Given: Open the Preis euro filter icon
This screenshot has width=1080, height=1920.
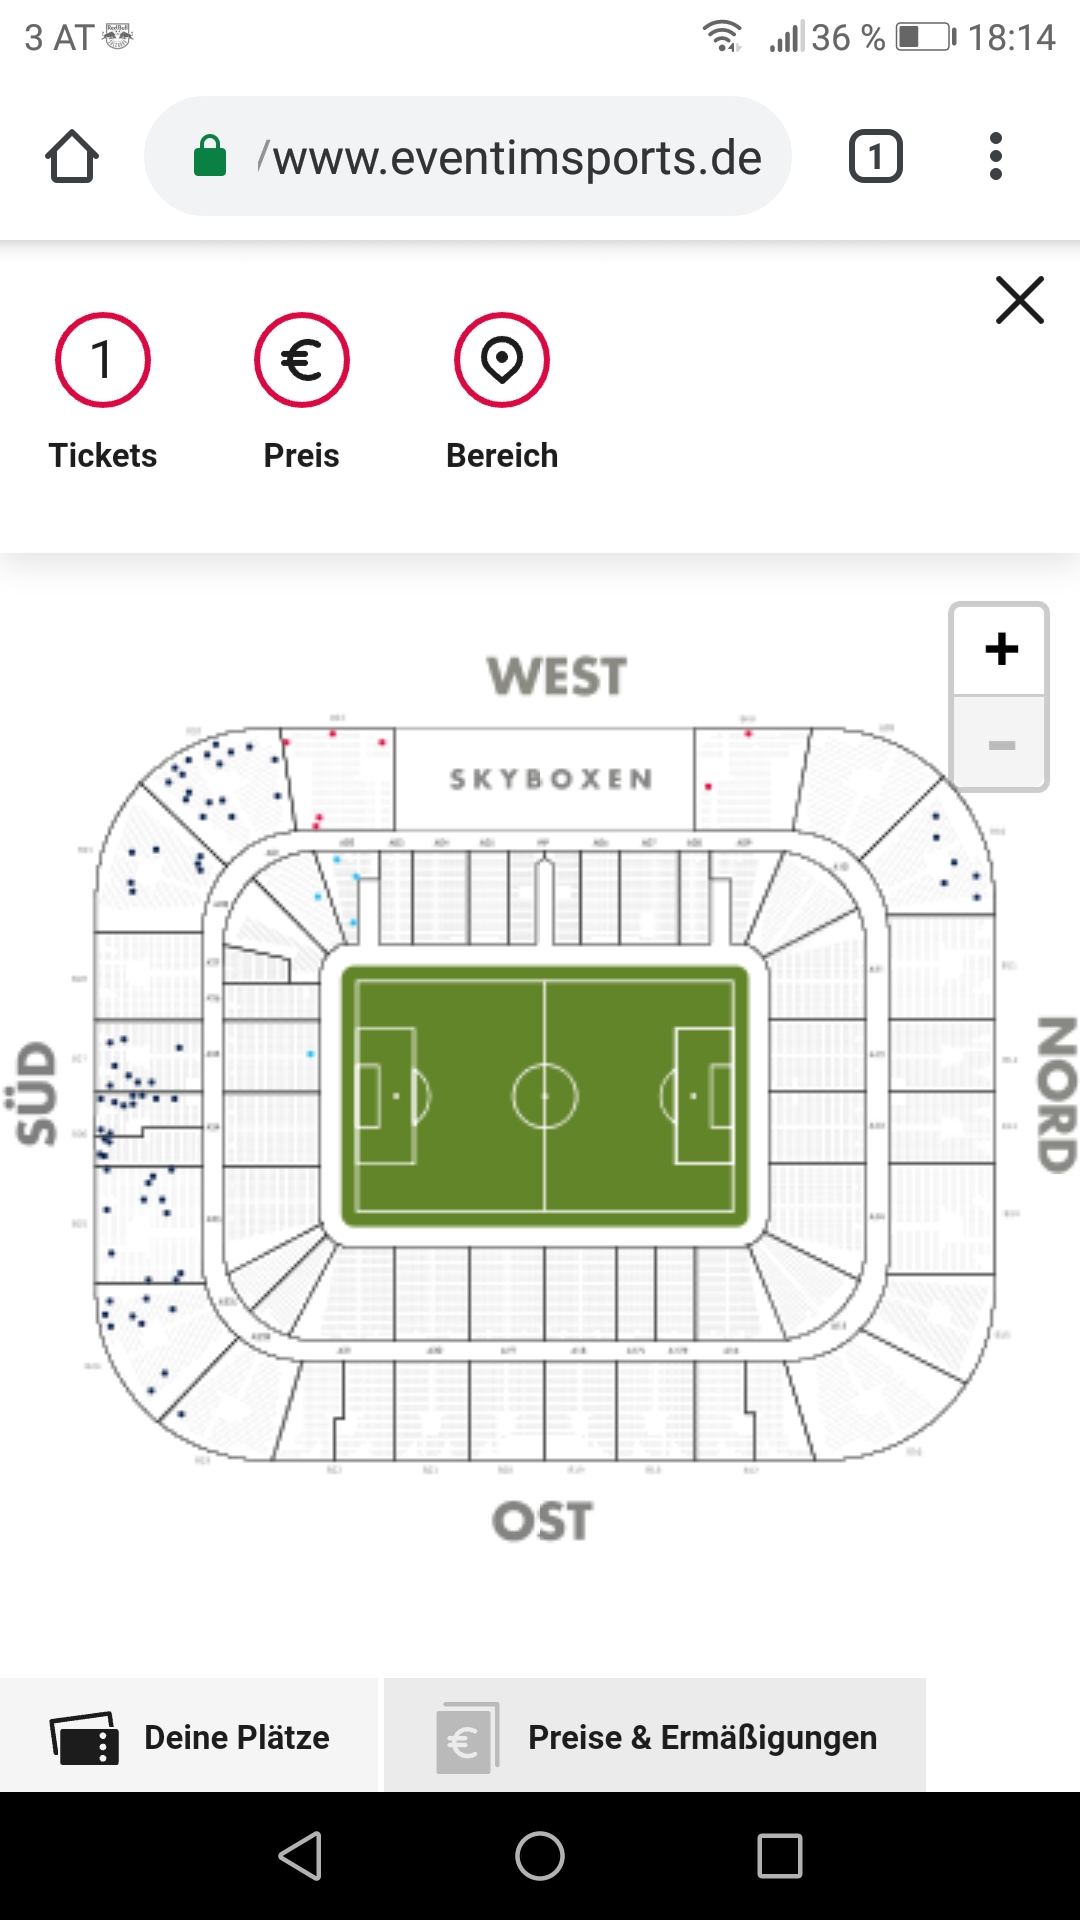Looking at the screenshot, I should (x=302, y=360).
